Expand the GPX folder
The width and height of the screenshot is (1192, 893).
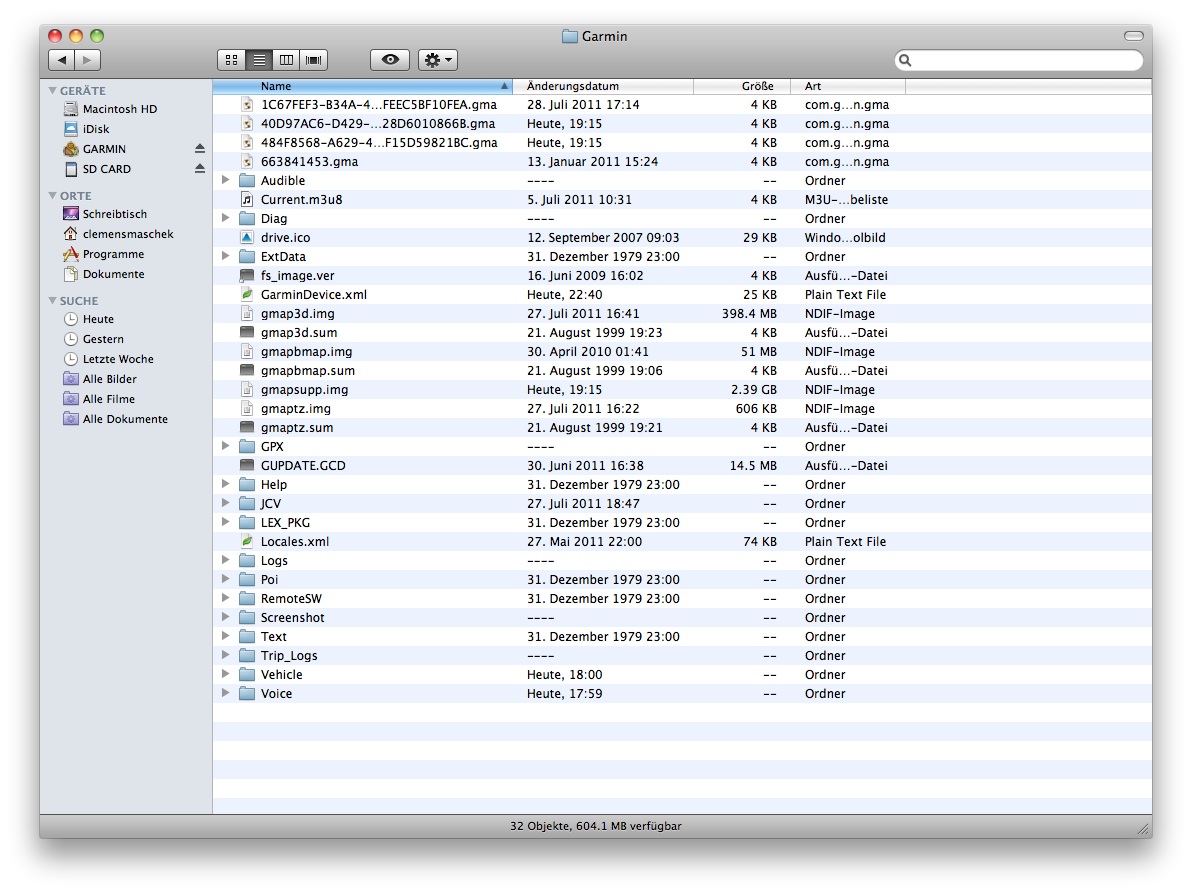(x=226, y=446)
